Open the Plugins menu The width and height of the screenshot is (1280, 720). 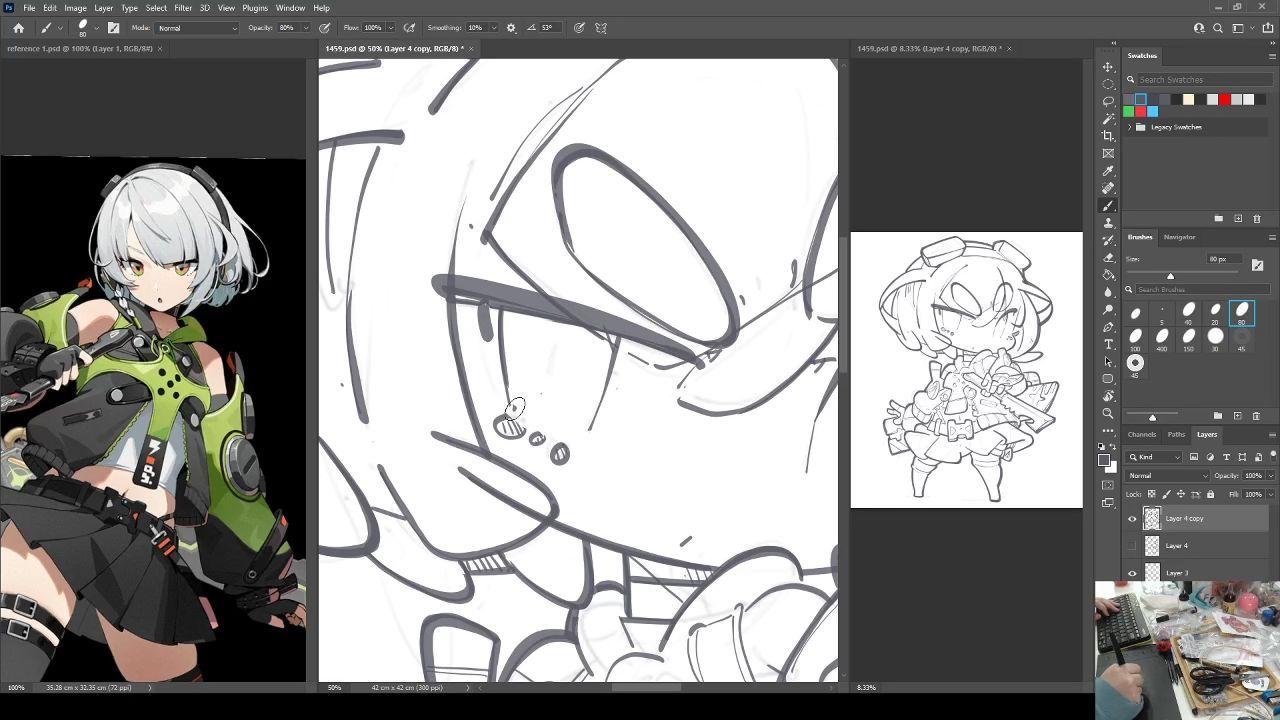click(x=255, y=8)
